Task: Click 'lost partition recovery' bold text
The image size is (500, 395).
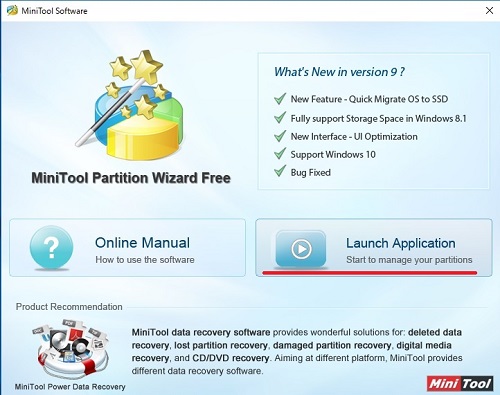Action: pos(220,345)
